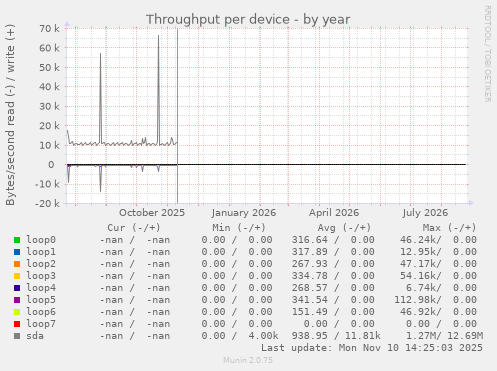Viewport: 497px width, 371px height.
Task: Click the red loop7 legend color swatch
Action: [17, 324]
